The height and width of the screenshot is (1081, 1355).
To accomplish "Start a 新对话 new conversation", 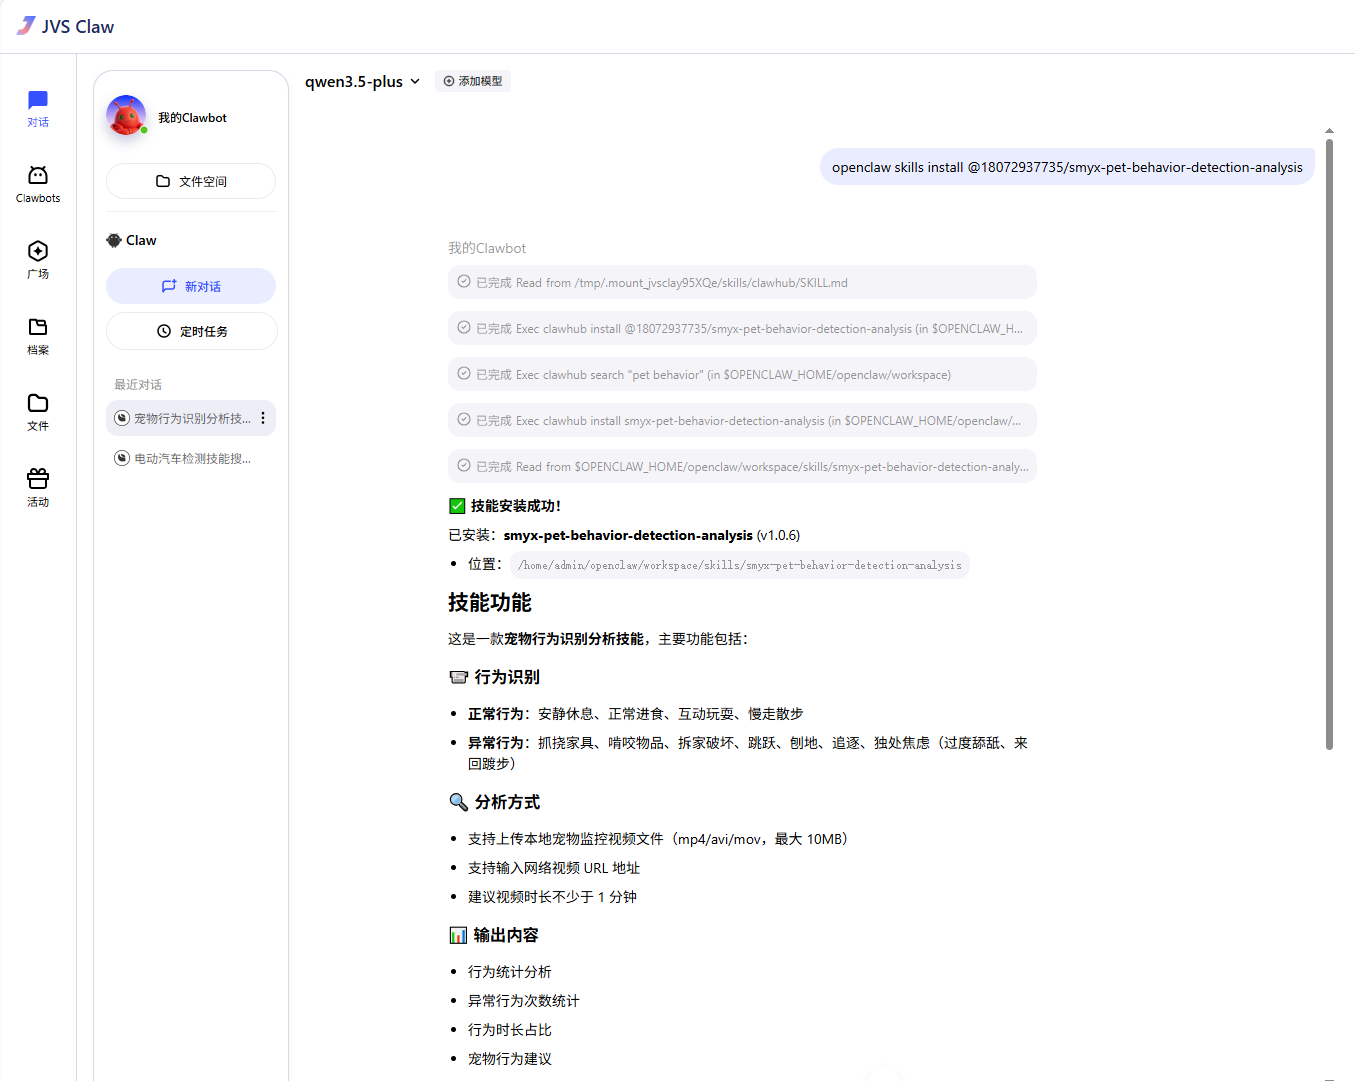I will (x=191, y=286).
